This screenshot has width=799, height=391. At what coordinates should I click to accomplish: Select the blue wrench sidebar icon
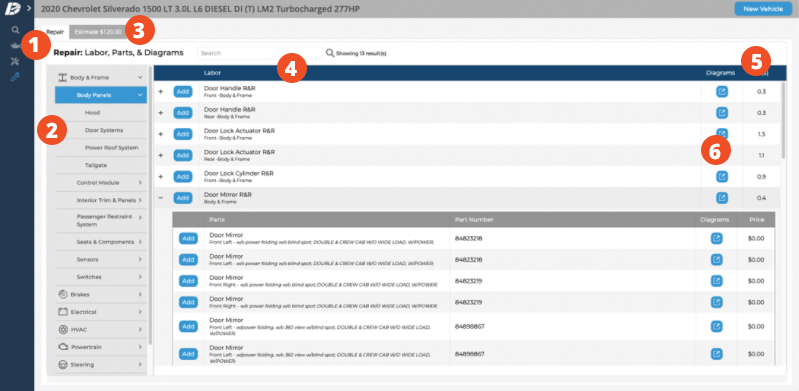point(15,77)
